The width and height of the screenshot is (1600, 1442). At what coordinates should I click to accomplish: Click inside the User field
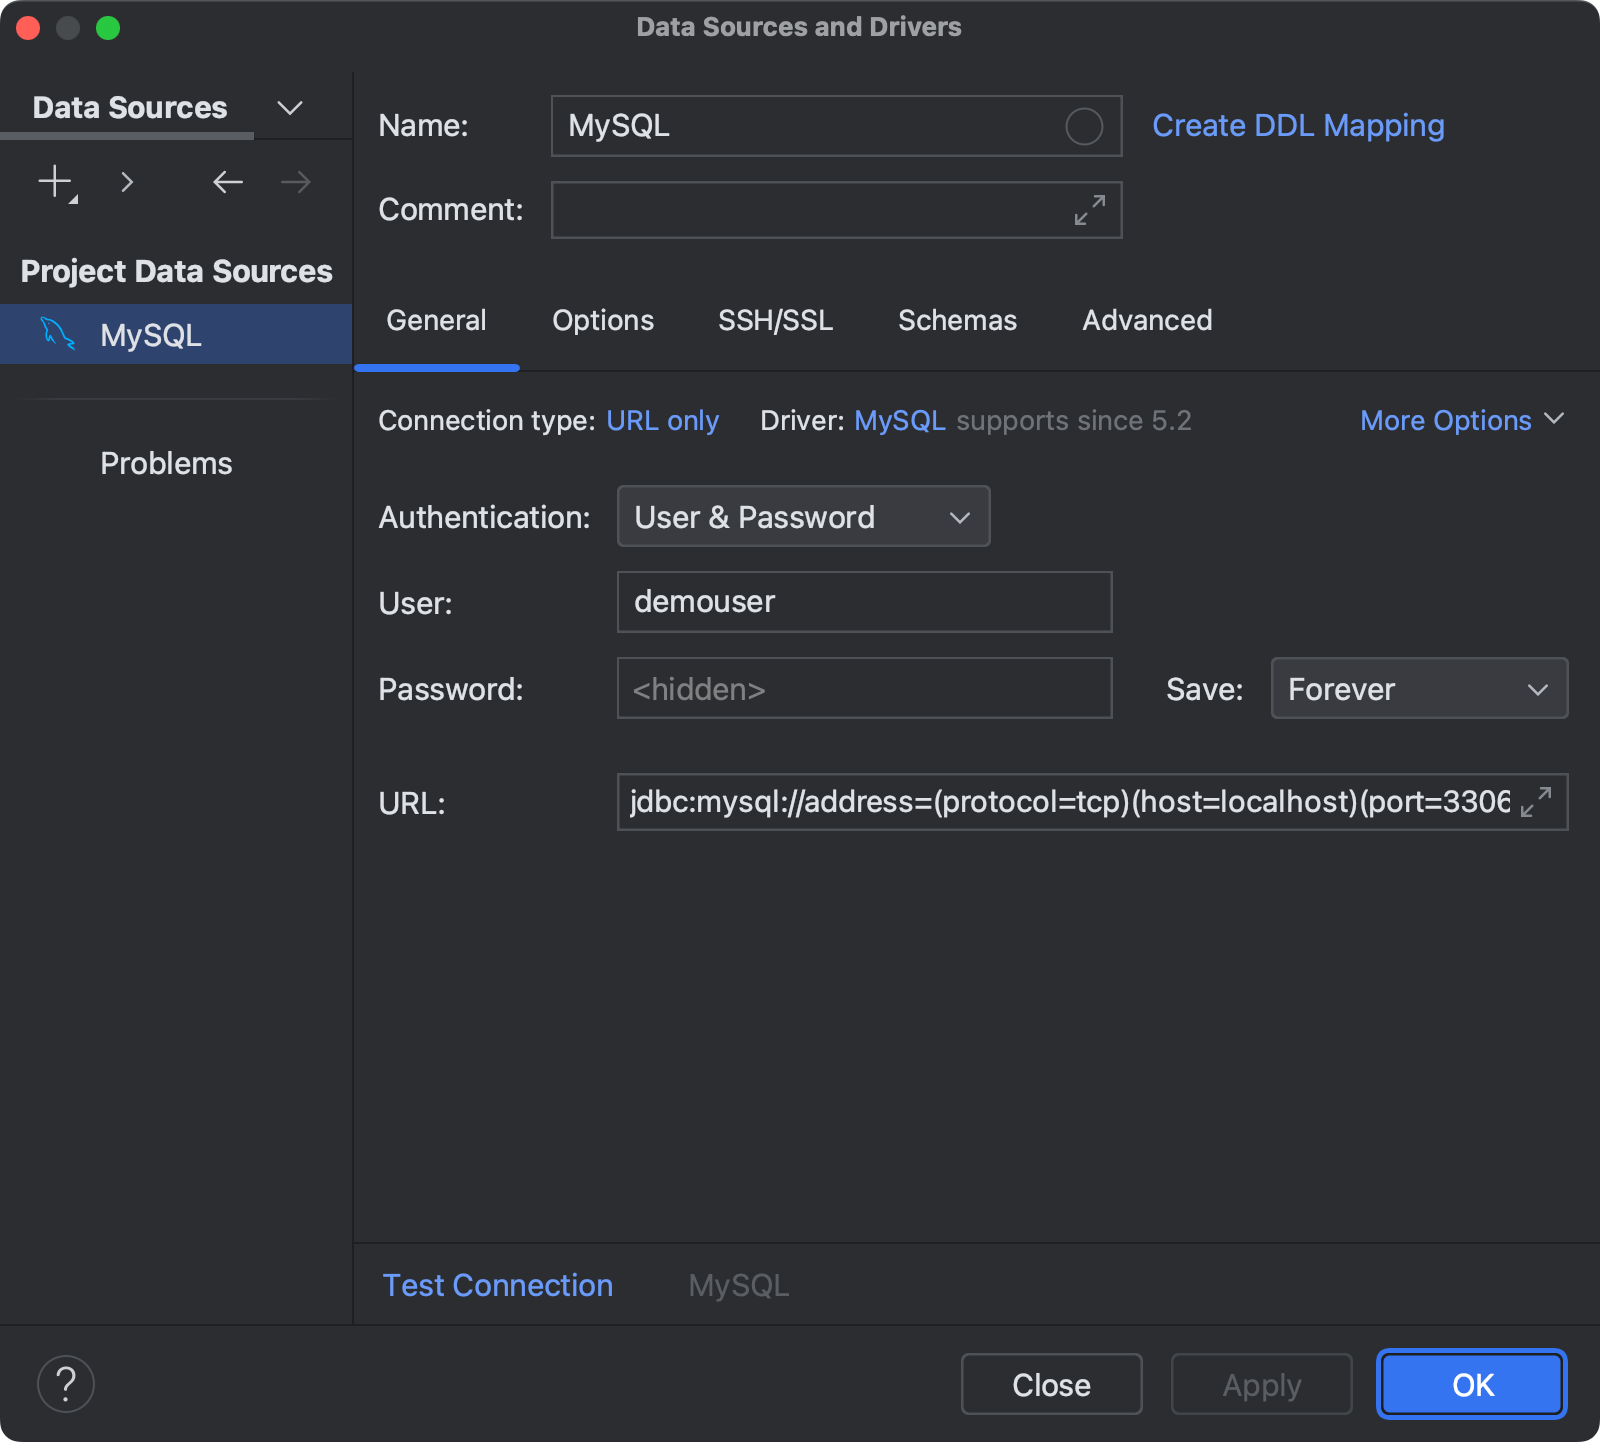point(864,602)
